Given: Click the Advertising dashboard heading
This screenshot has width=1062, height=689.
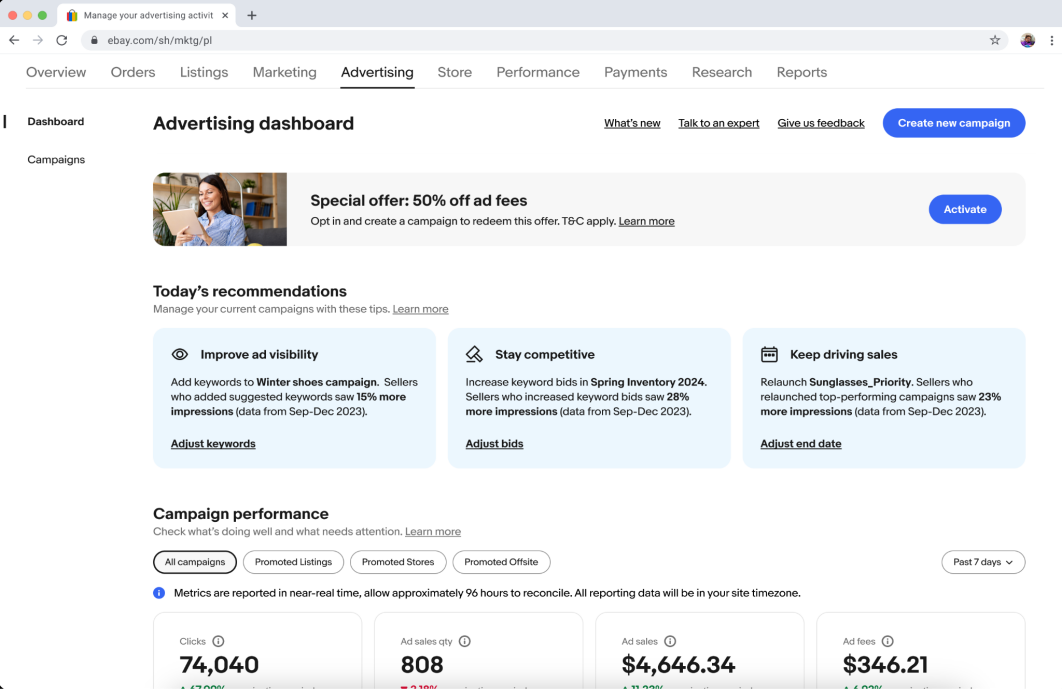Looking at the screenshot, I should coord(253,123).
